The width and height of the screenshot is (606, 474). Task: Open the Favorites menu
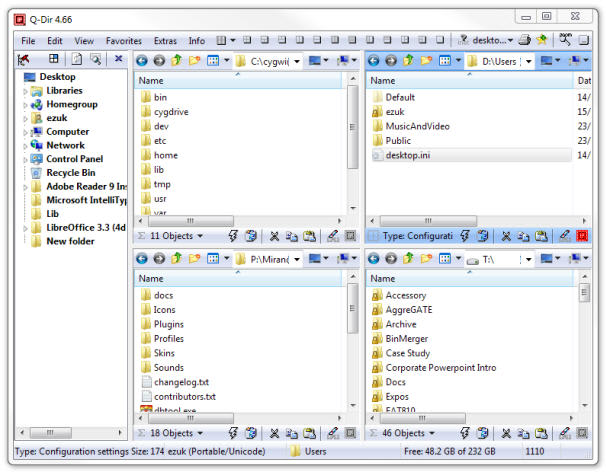(x=124, y=41)
